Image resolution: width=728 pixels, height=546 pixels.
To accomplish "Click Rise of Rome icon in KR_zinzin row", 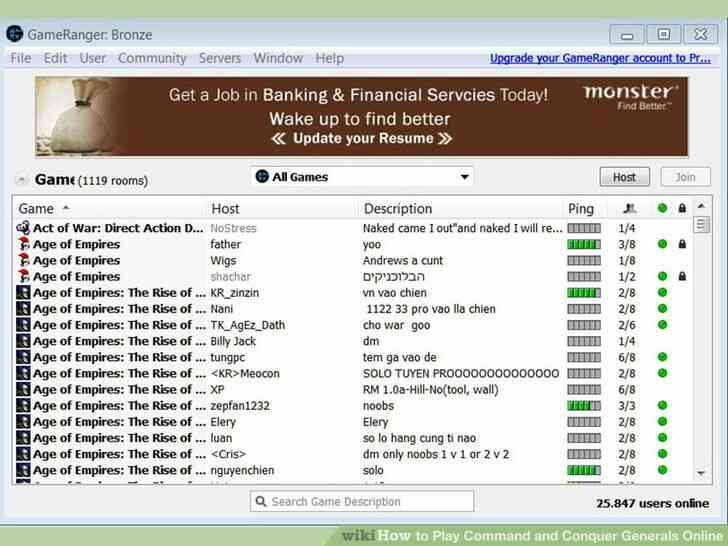I will (x=23, y=293).
